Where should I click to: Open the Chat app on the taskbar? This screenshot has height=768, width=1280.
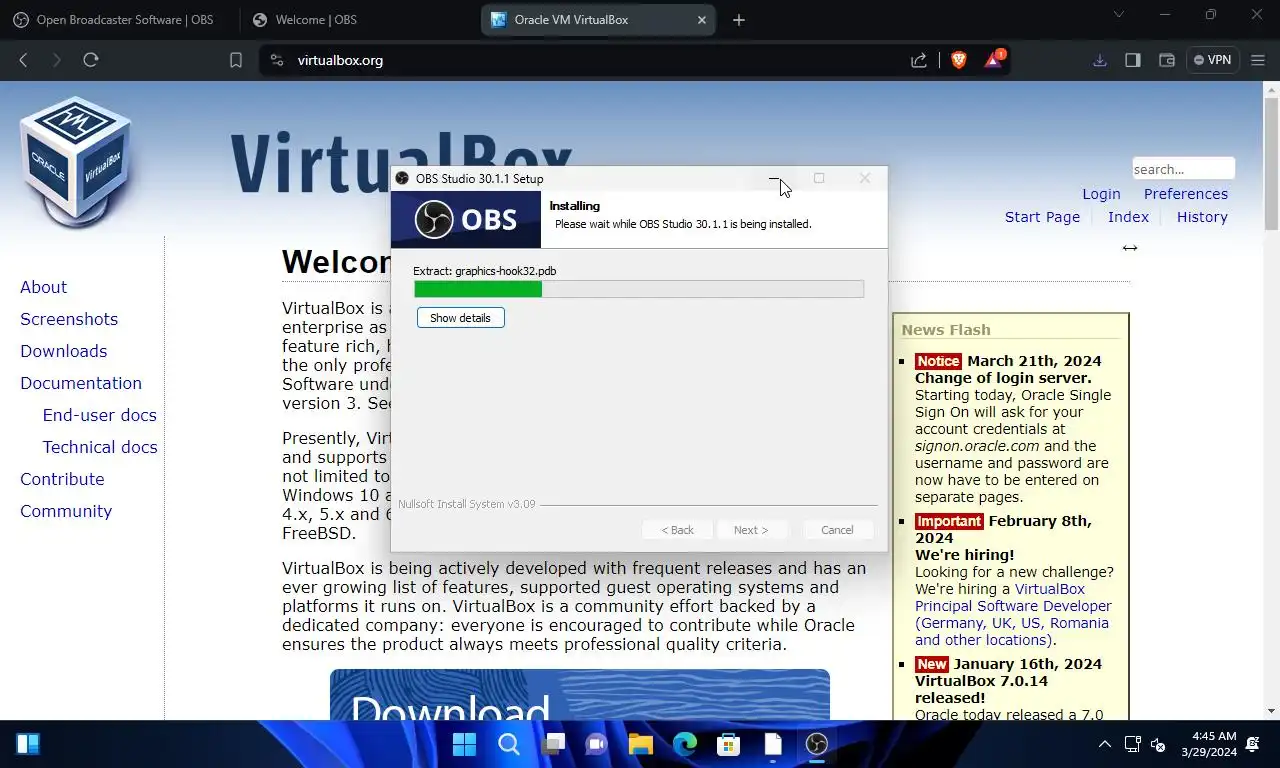pyautogui.click(x=597, y=744)
